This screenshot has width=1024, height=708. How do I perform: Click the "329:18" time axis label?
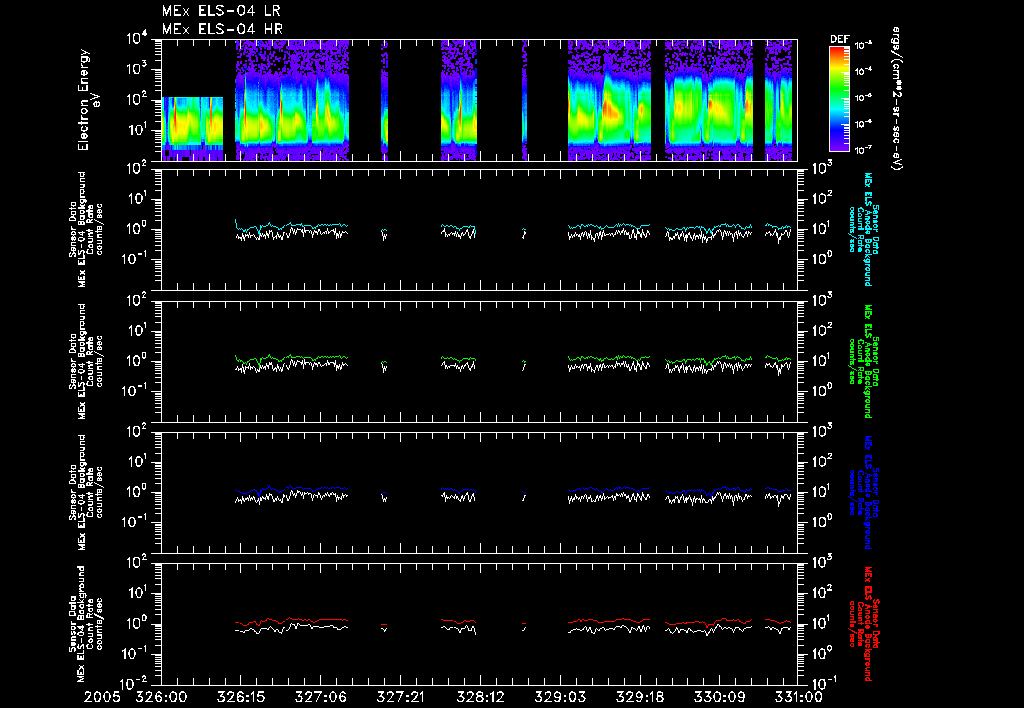pyautogui.click(x=640, y=697)
